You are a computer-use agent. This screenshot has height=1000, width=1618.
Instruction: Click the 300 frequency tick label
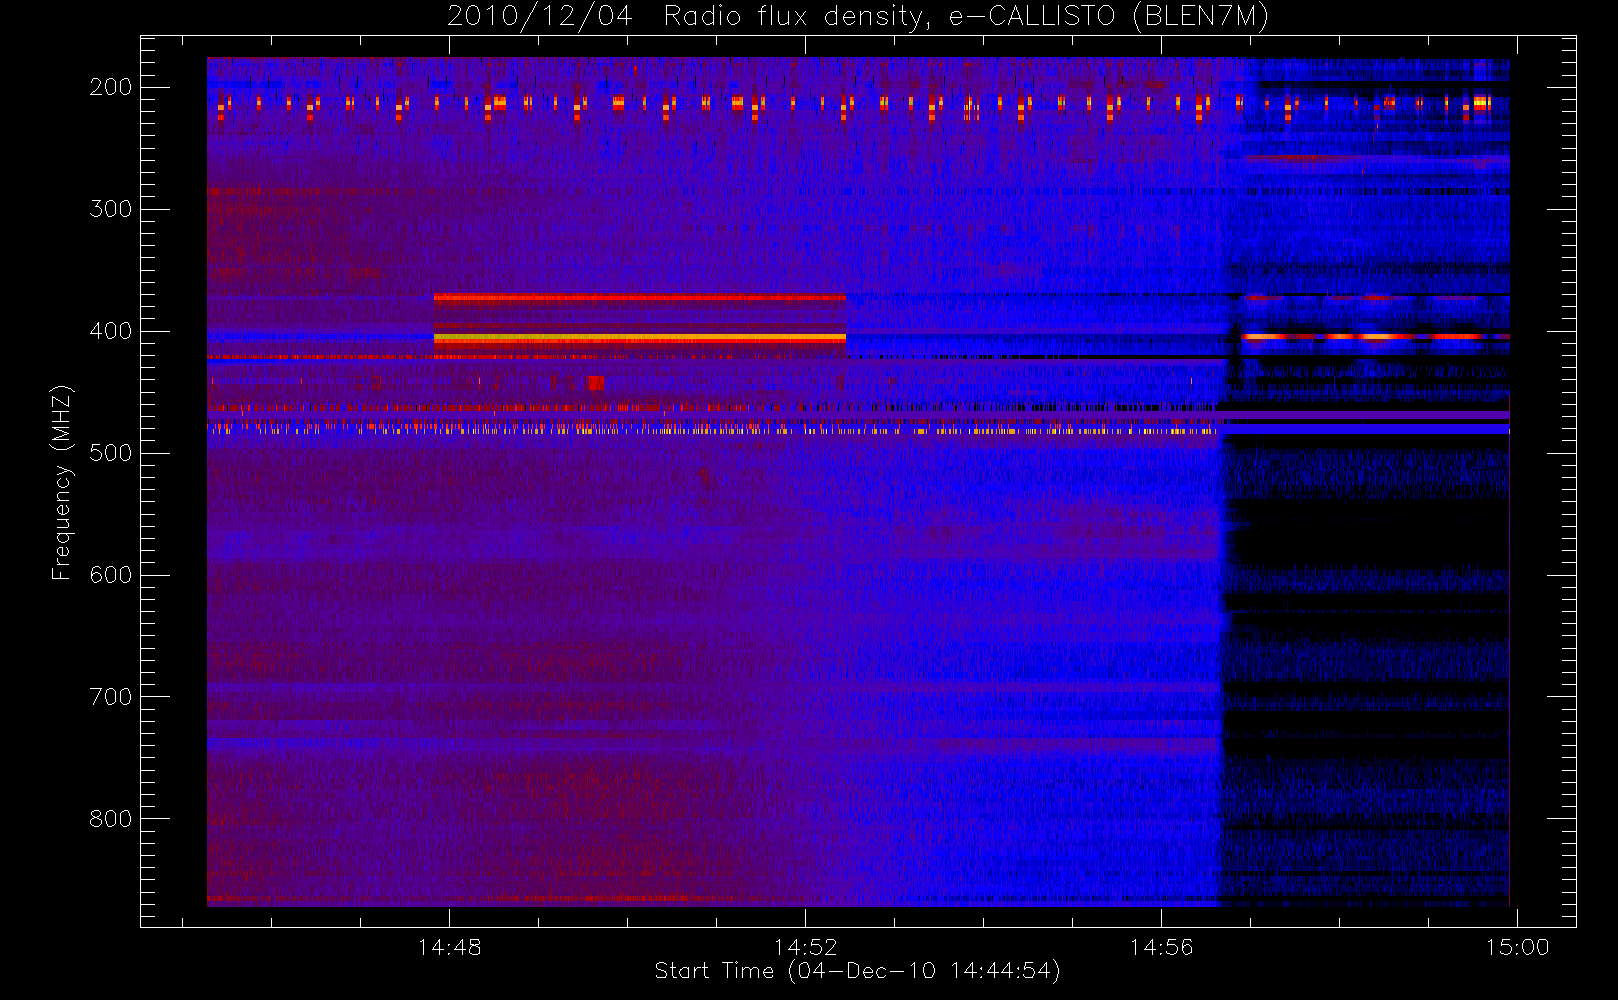pos(110,209)
